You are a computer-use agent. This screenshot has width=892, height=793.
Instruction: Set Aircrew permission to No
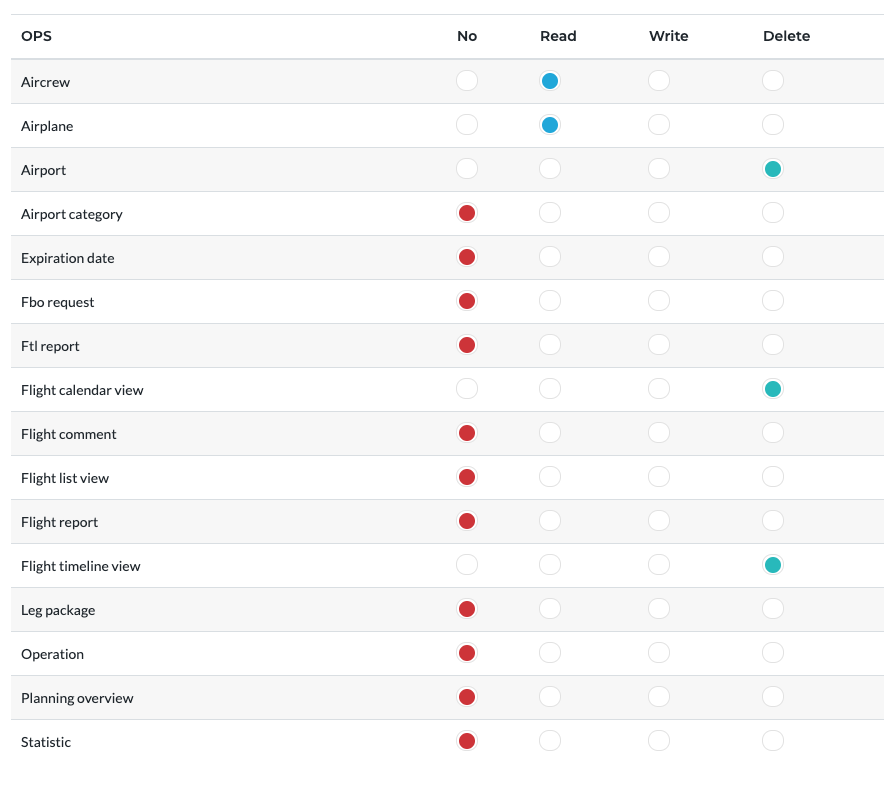point(467,81)
